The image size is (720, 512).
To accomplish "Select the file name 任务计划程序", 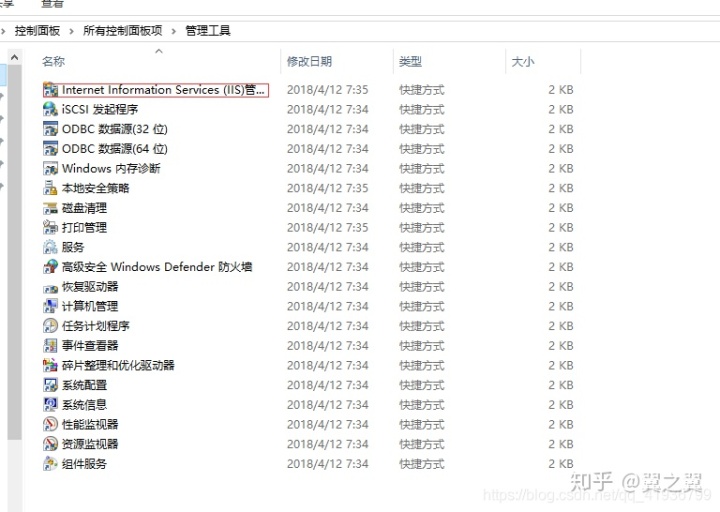I will pos(96,326).
